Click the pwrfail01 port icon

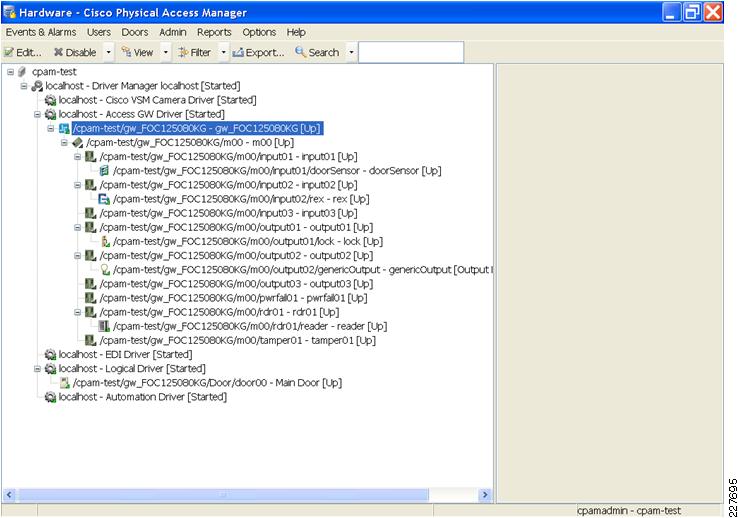tap(91, 298)
